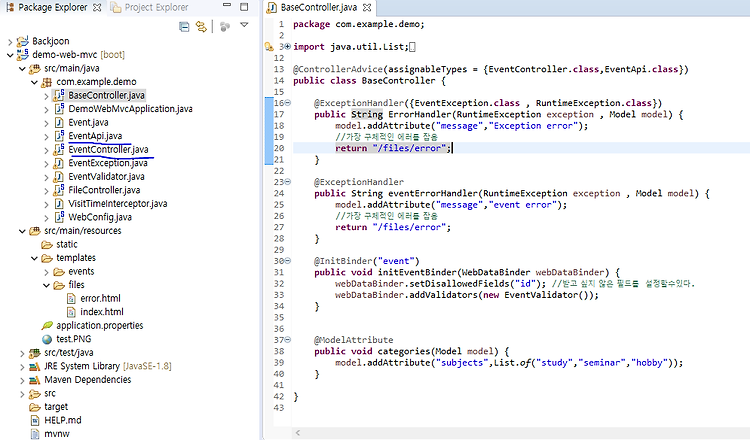750x440 pixels.
Task: Close the BaseController.java editor tab
Action: click(x=367, y=8)
